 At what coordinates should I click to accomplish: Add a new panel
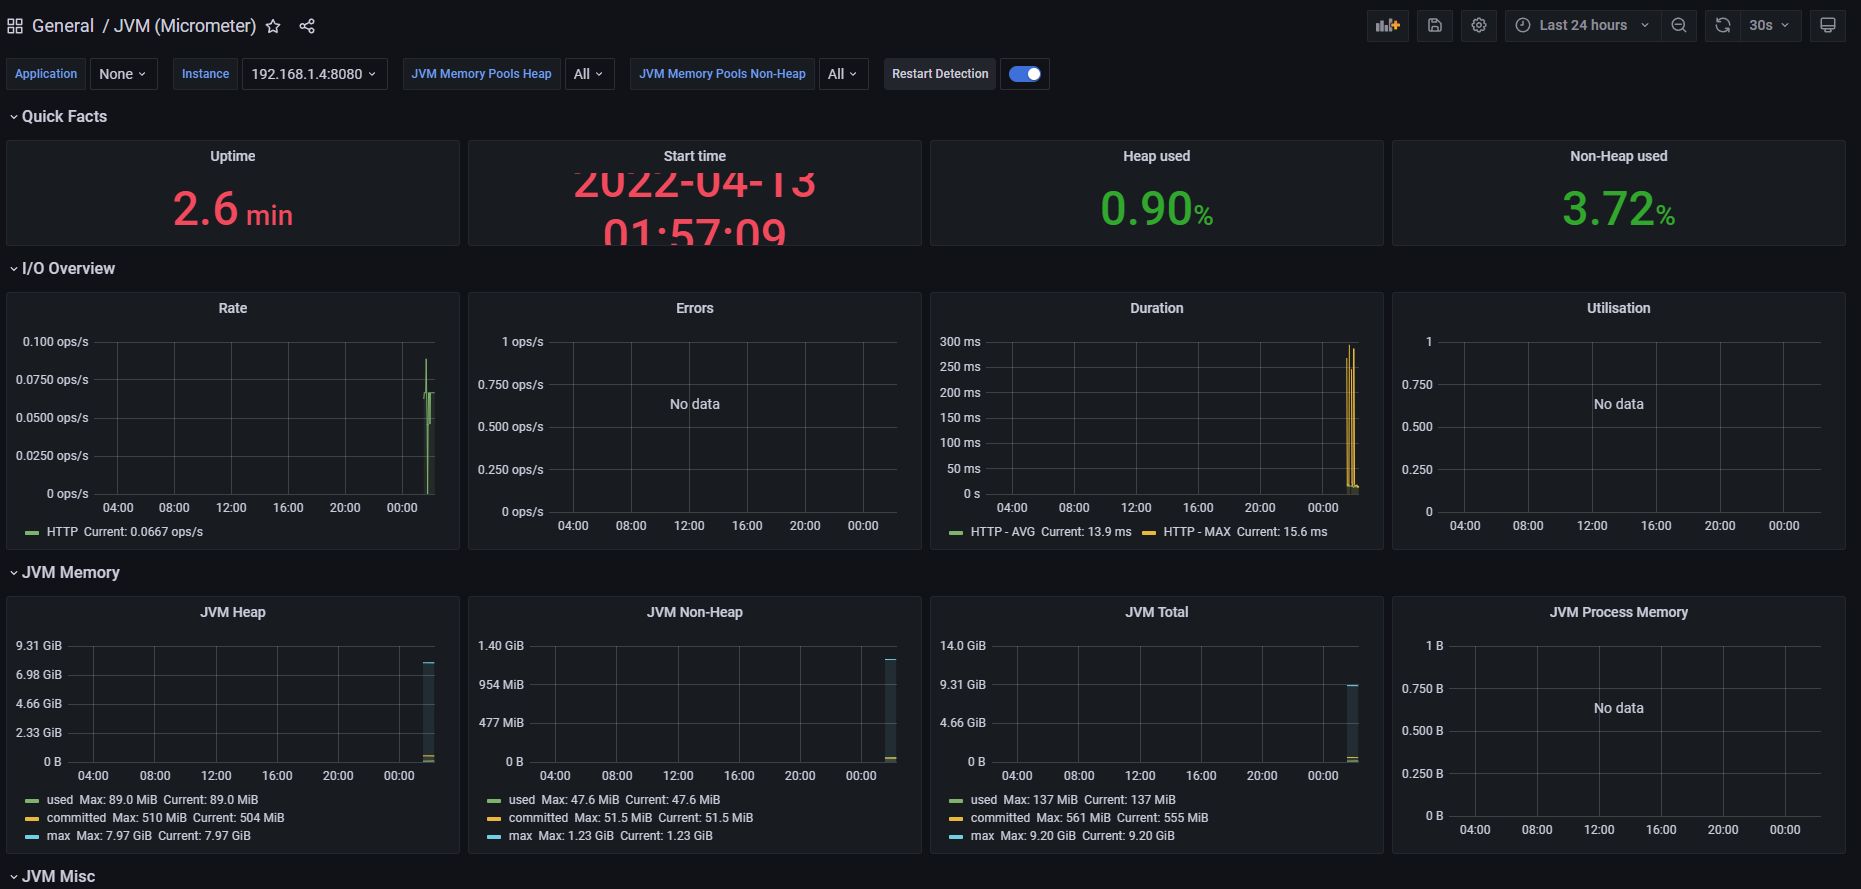coord(1388,25)
